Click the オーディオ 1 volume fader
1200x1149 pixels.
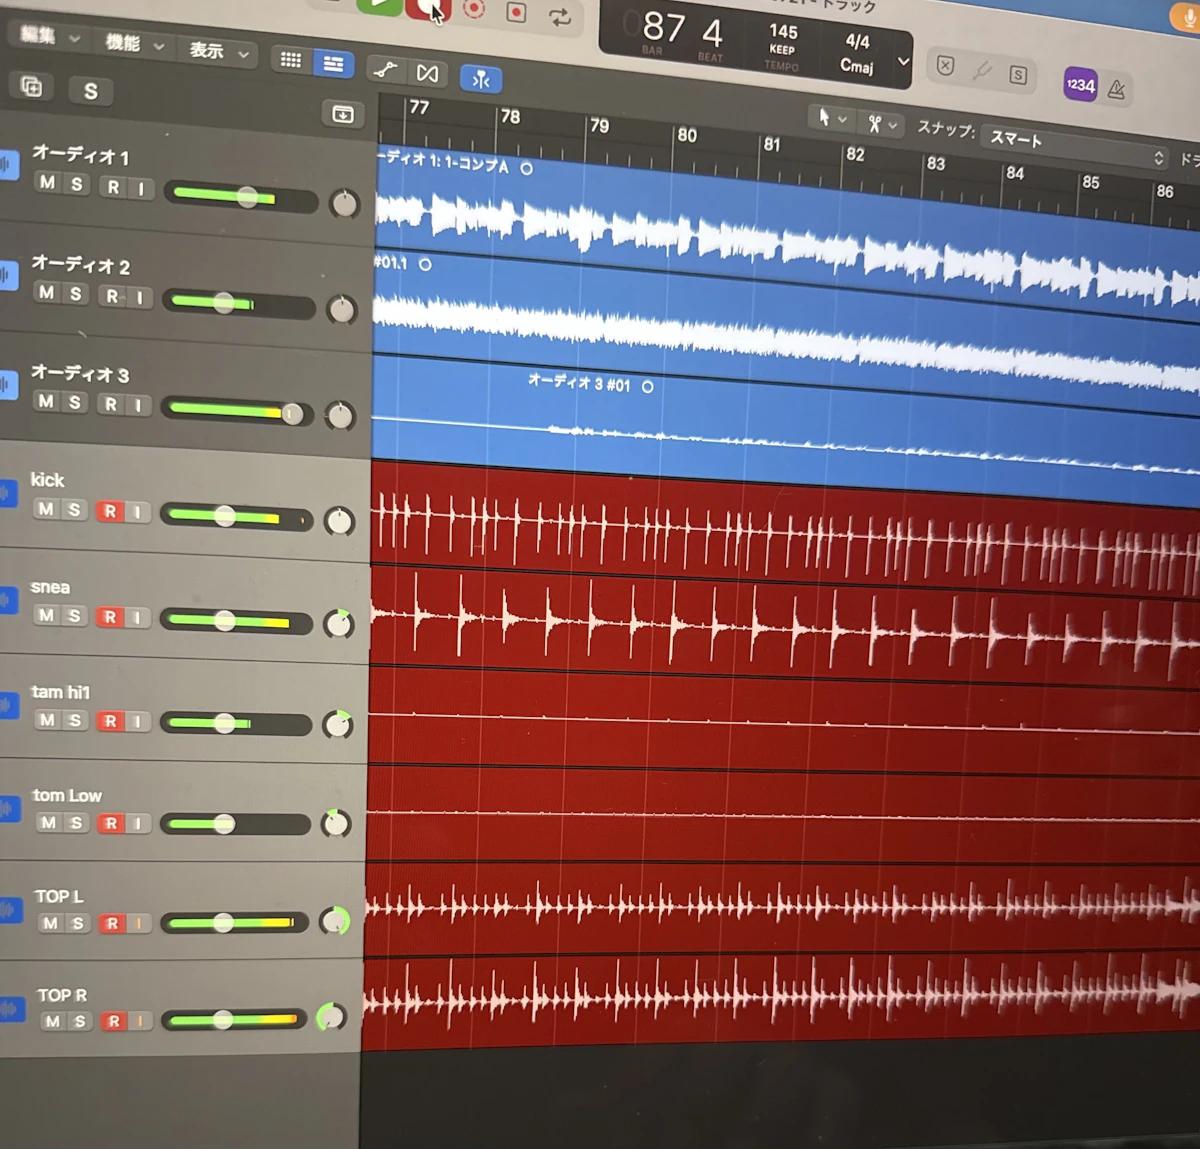pos(247,197)
